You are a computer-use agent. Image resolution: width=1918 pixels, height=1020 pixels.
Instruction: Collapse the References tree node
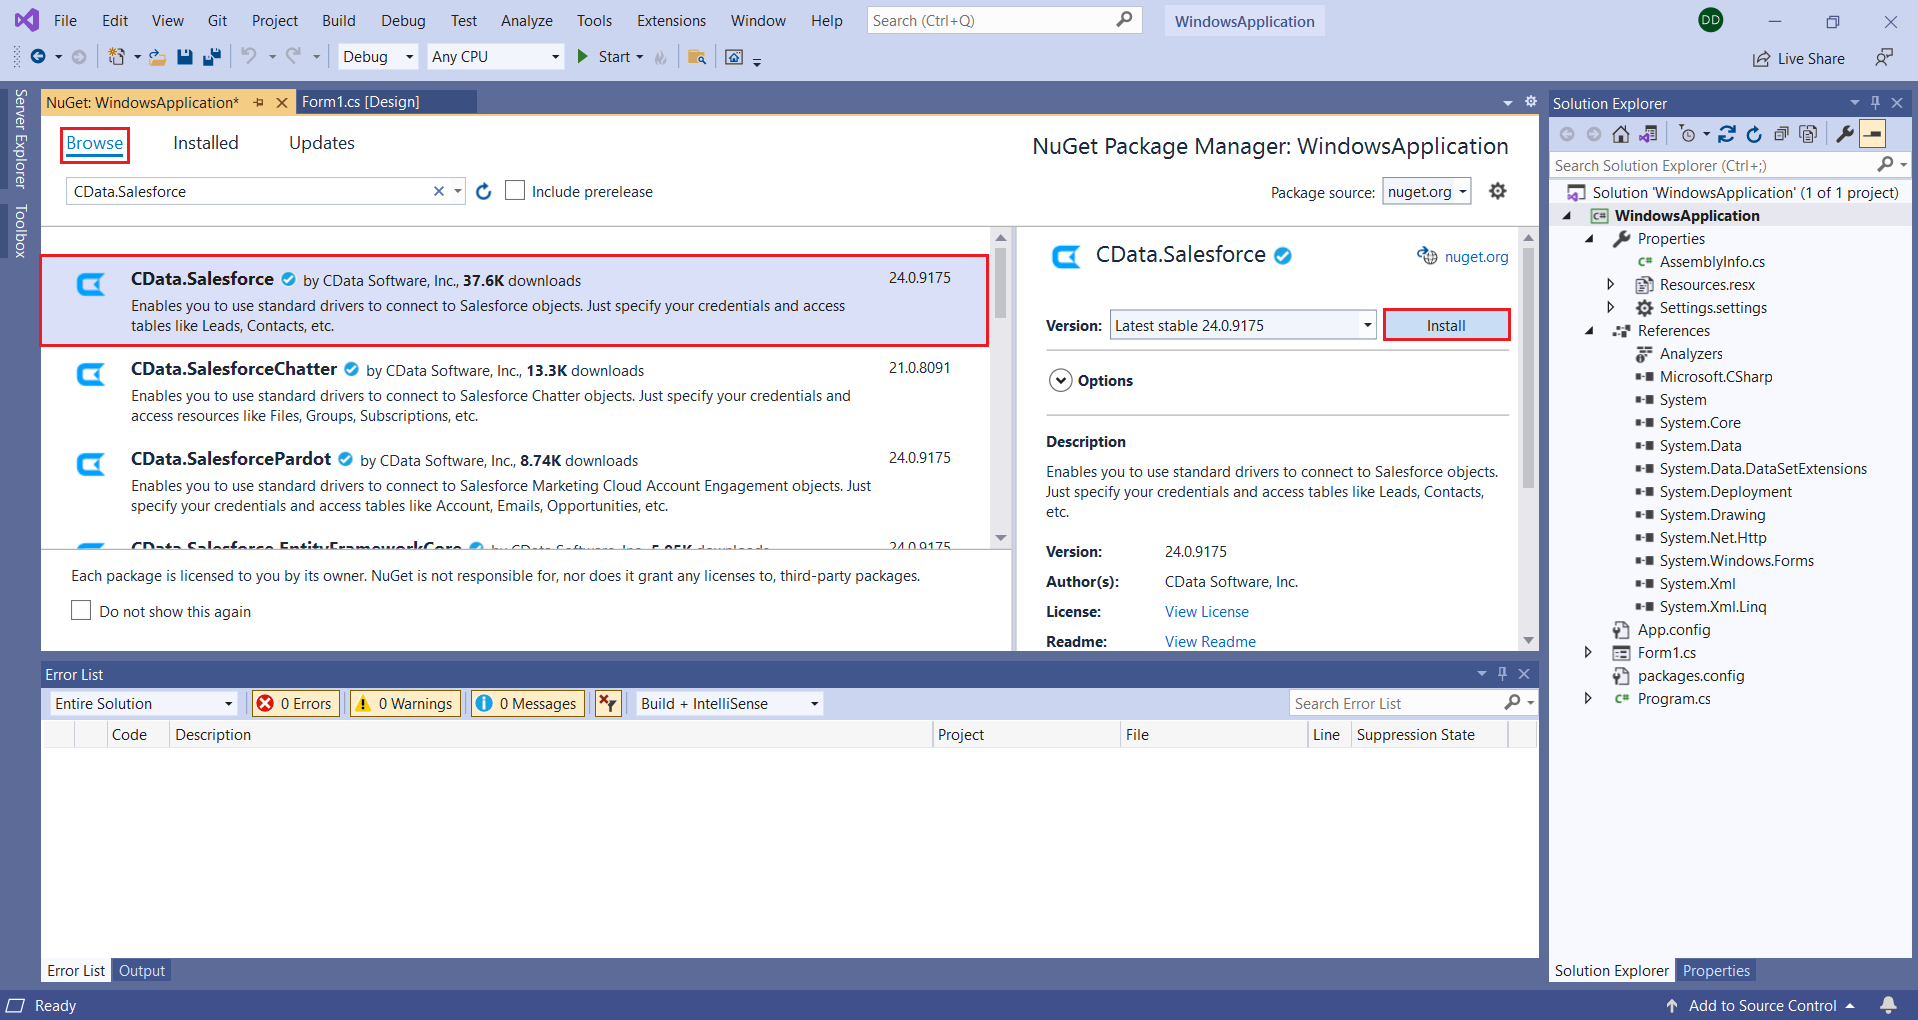tap(1589, 330)
